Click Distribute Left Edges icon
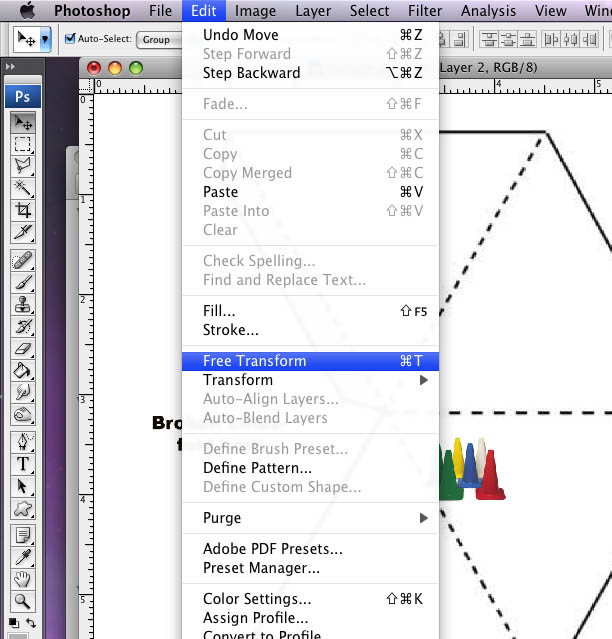Screen dimensions: 612x639 click(x=552, y=40)
